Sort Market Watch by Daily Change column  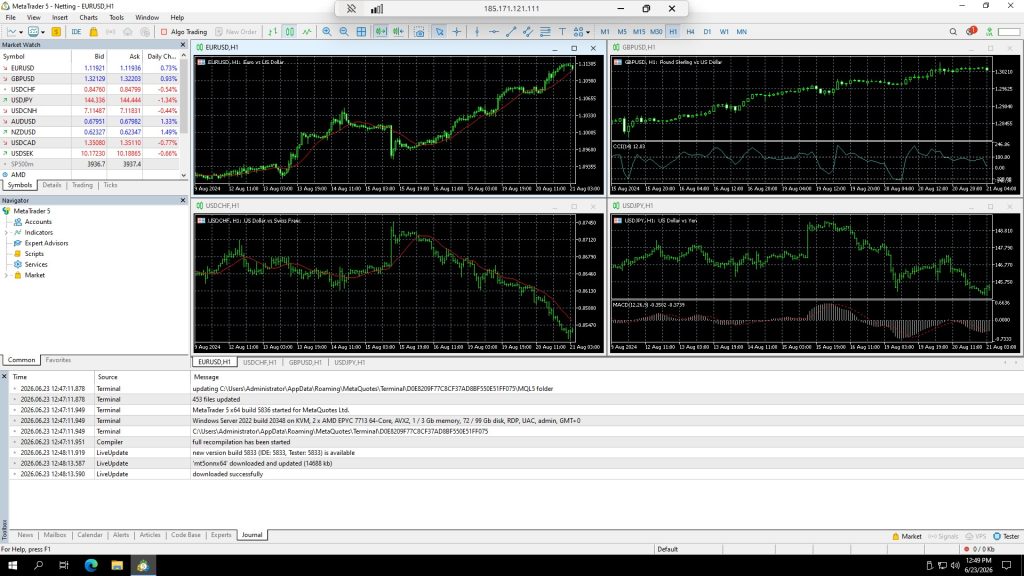pos(161,57)
